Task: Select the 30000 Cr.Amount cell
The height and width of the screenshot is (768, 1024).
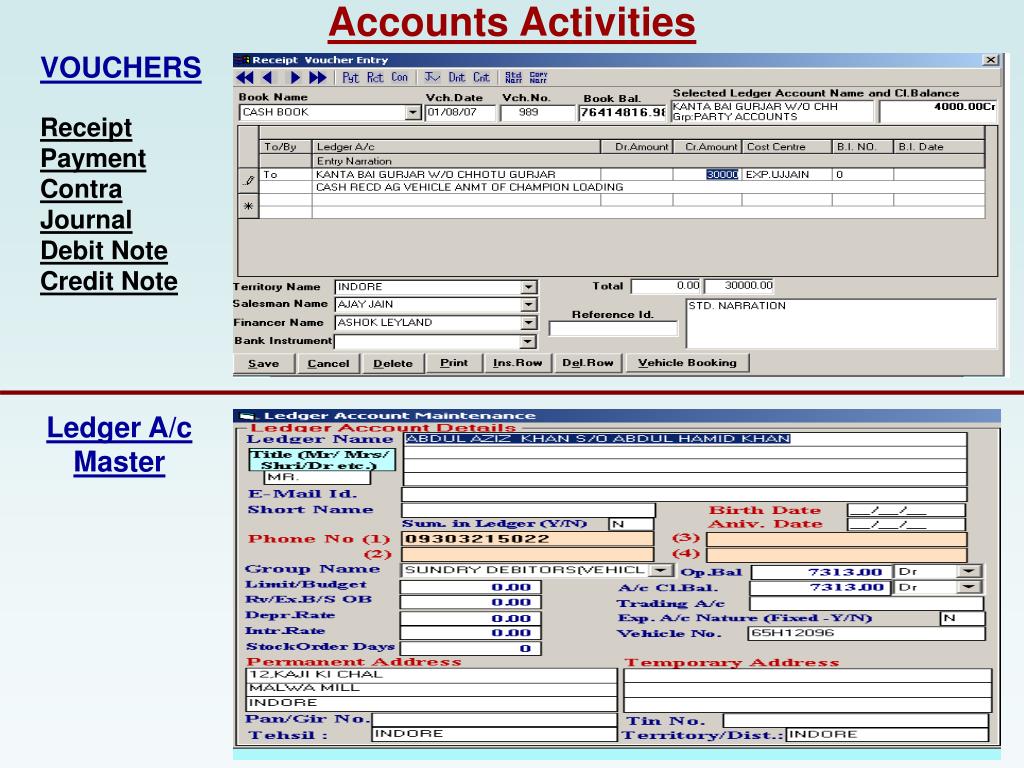Action: coord(707,175)
